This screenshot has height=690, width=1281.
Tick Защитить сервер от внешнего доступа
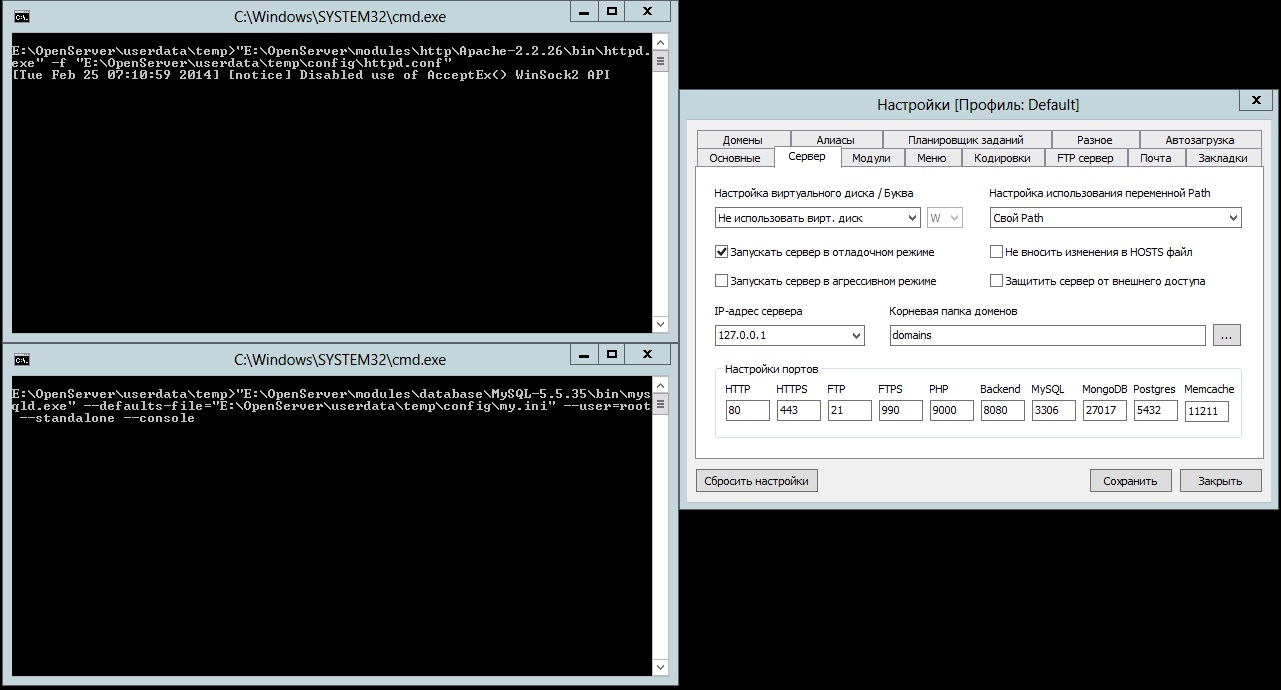997,282
